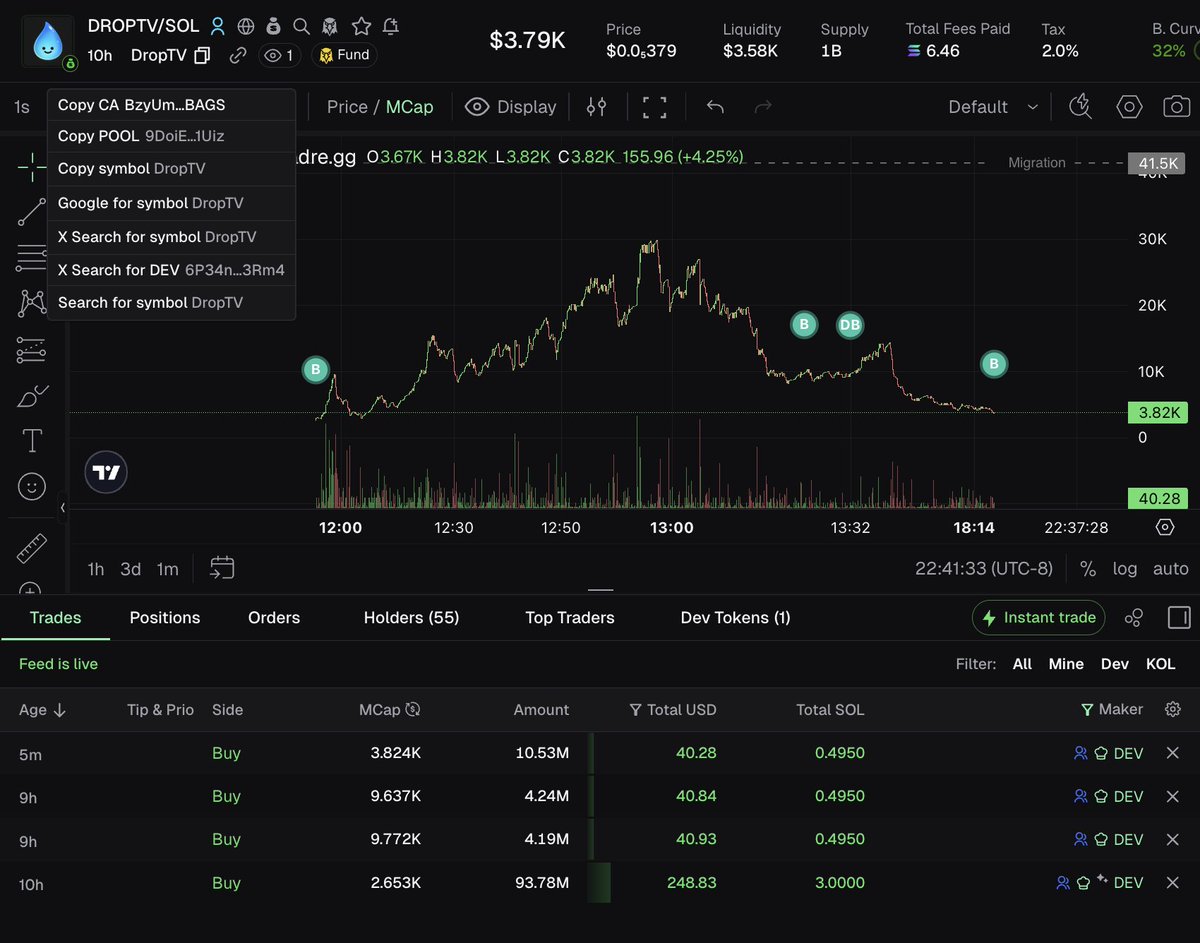Select the 1s timeframe
The image size is (1200, 943).
point(22,107)
